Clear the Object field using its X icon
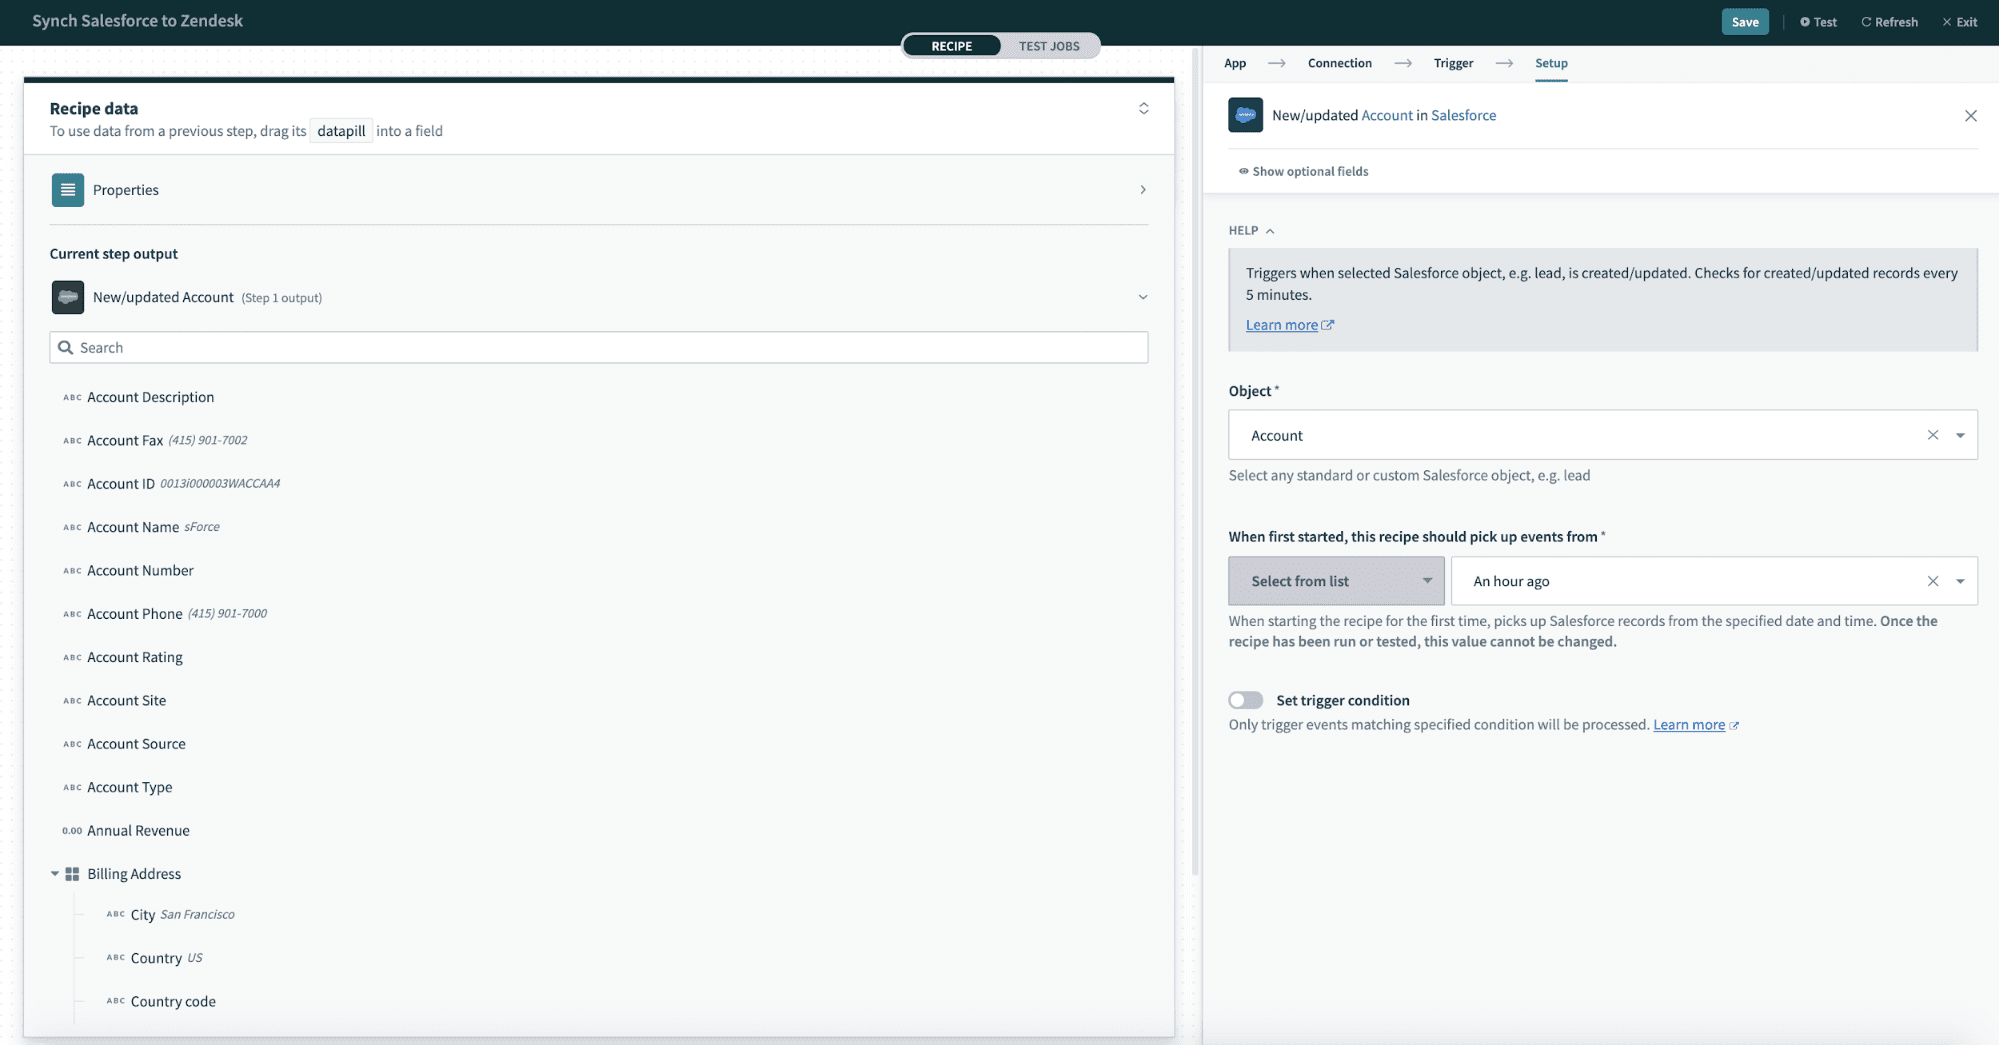Viewport: 1999px width, 1046px height. click(x=1933, y=435)
